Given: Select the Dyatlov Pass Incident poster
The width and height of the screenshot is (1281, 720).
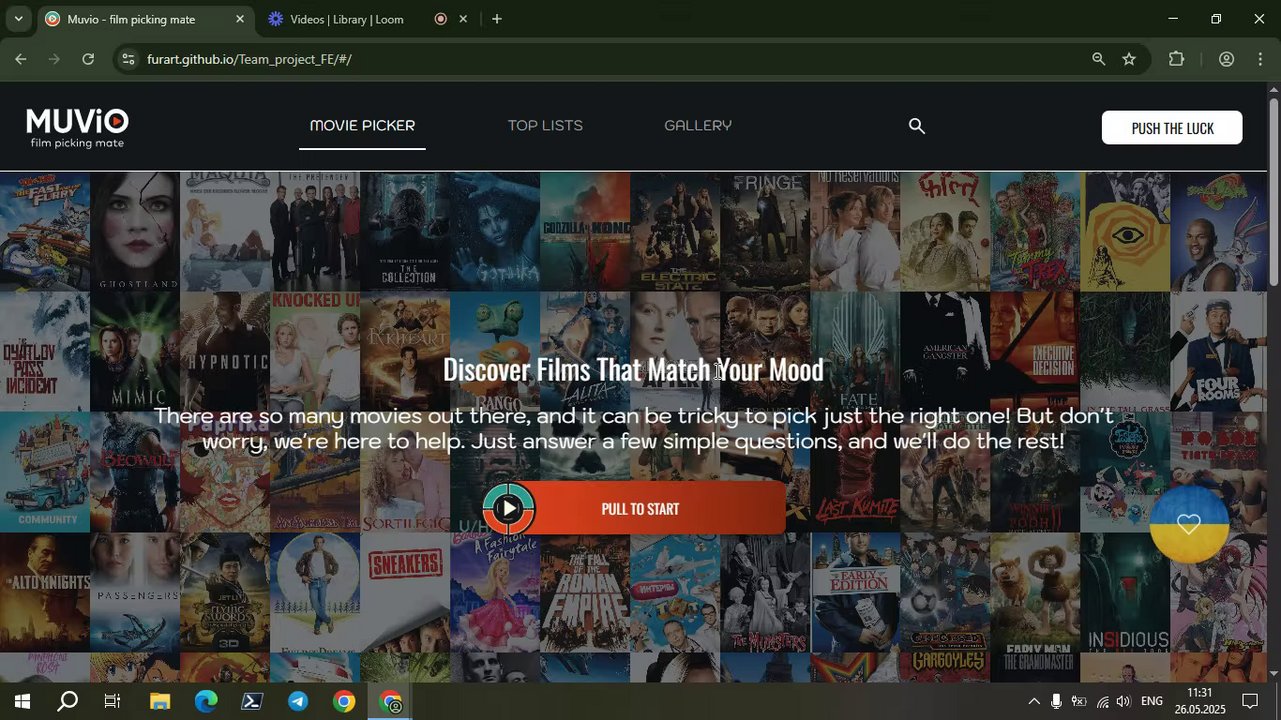Looking at the screenshot, I should click(x=45, y=352).
